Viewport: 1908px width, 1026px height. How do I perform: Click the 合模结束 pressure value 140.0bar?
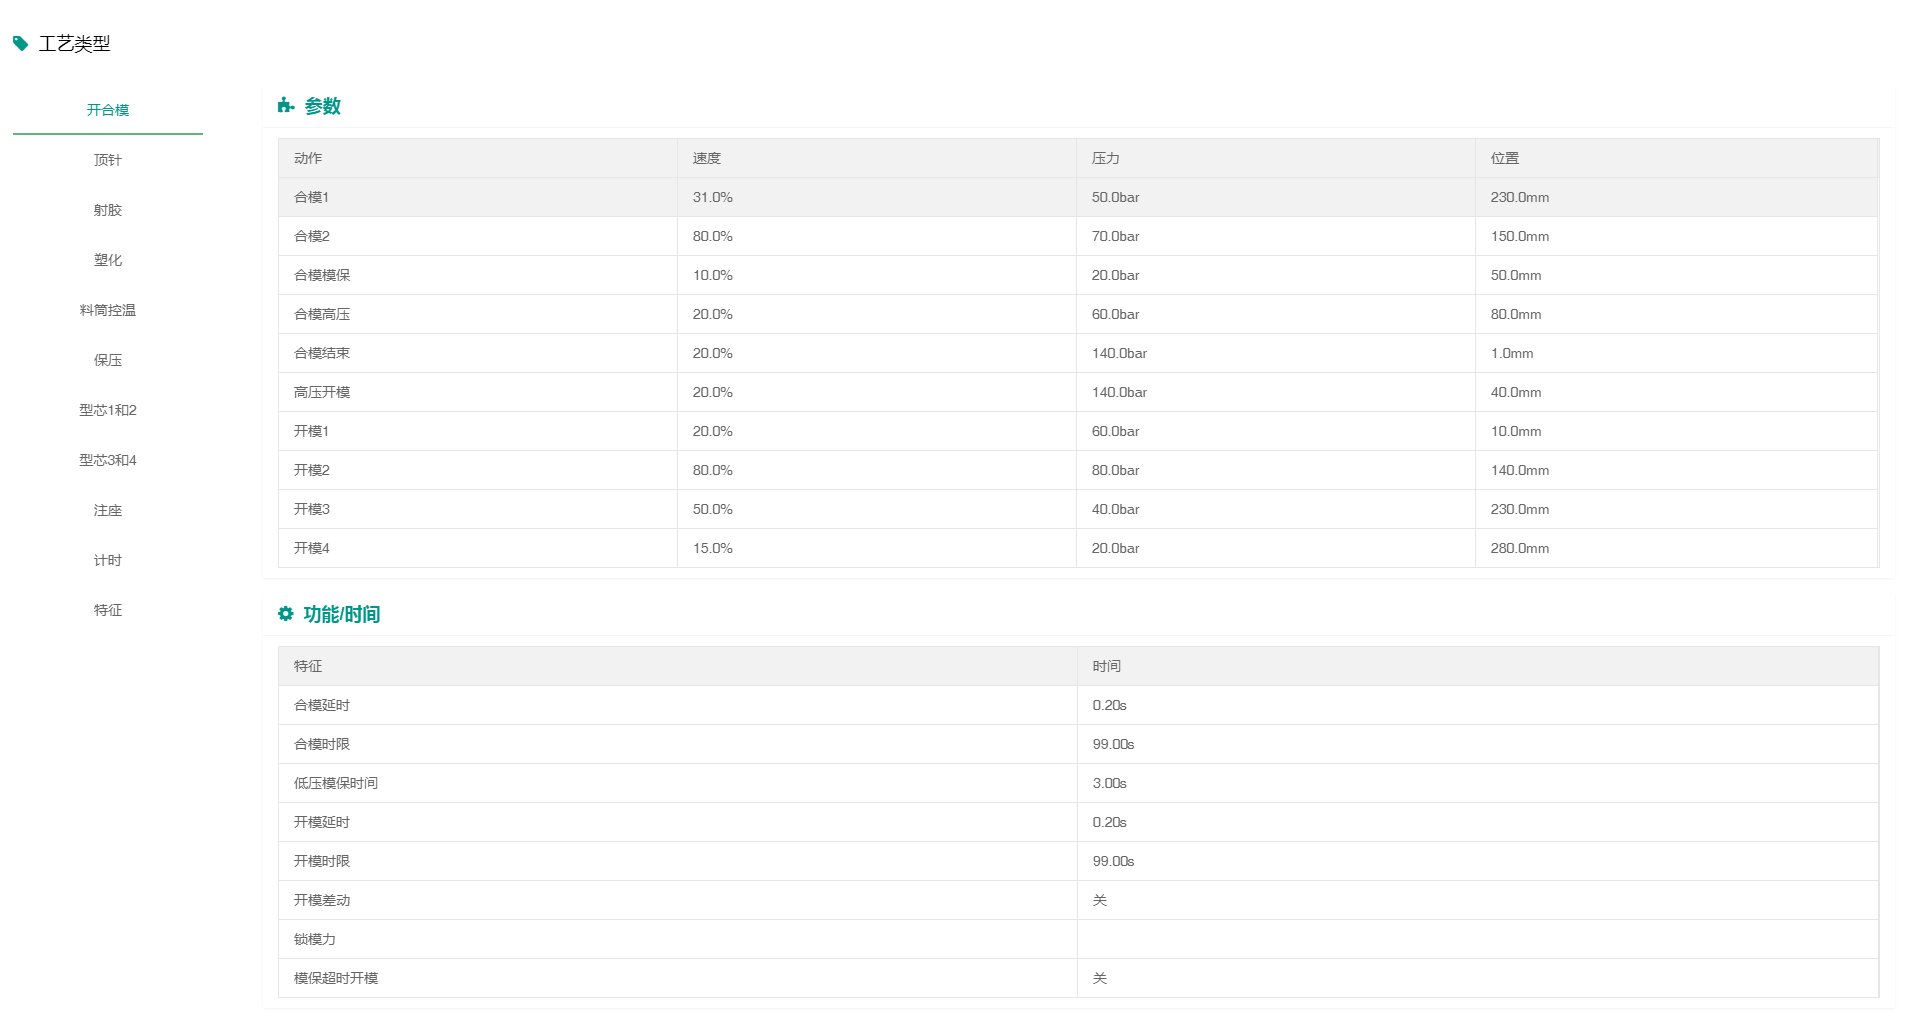pos(1119,354)
